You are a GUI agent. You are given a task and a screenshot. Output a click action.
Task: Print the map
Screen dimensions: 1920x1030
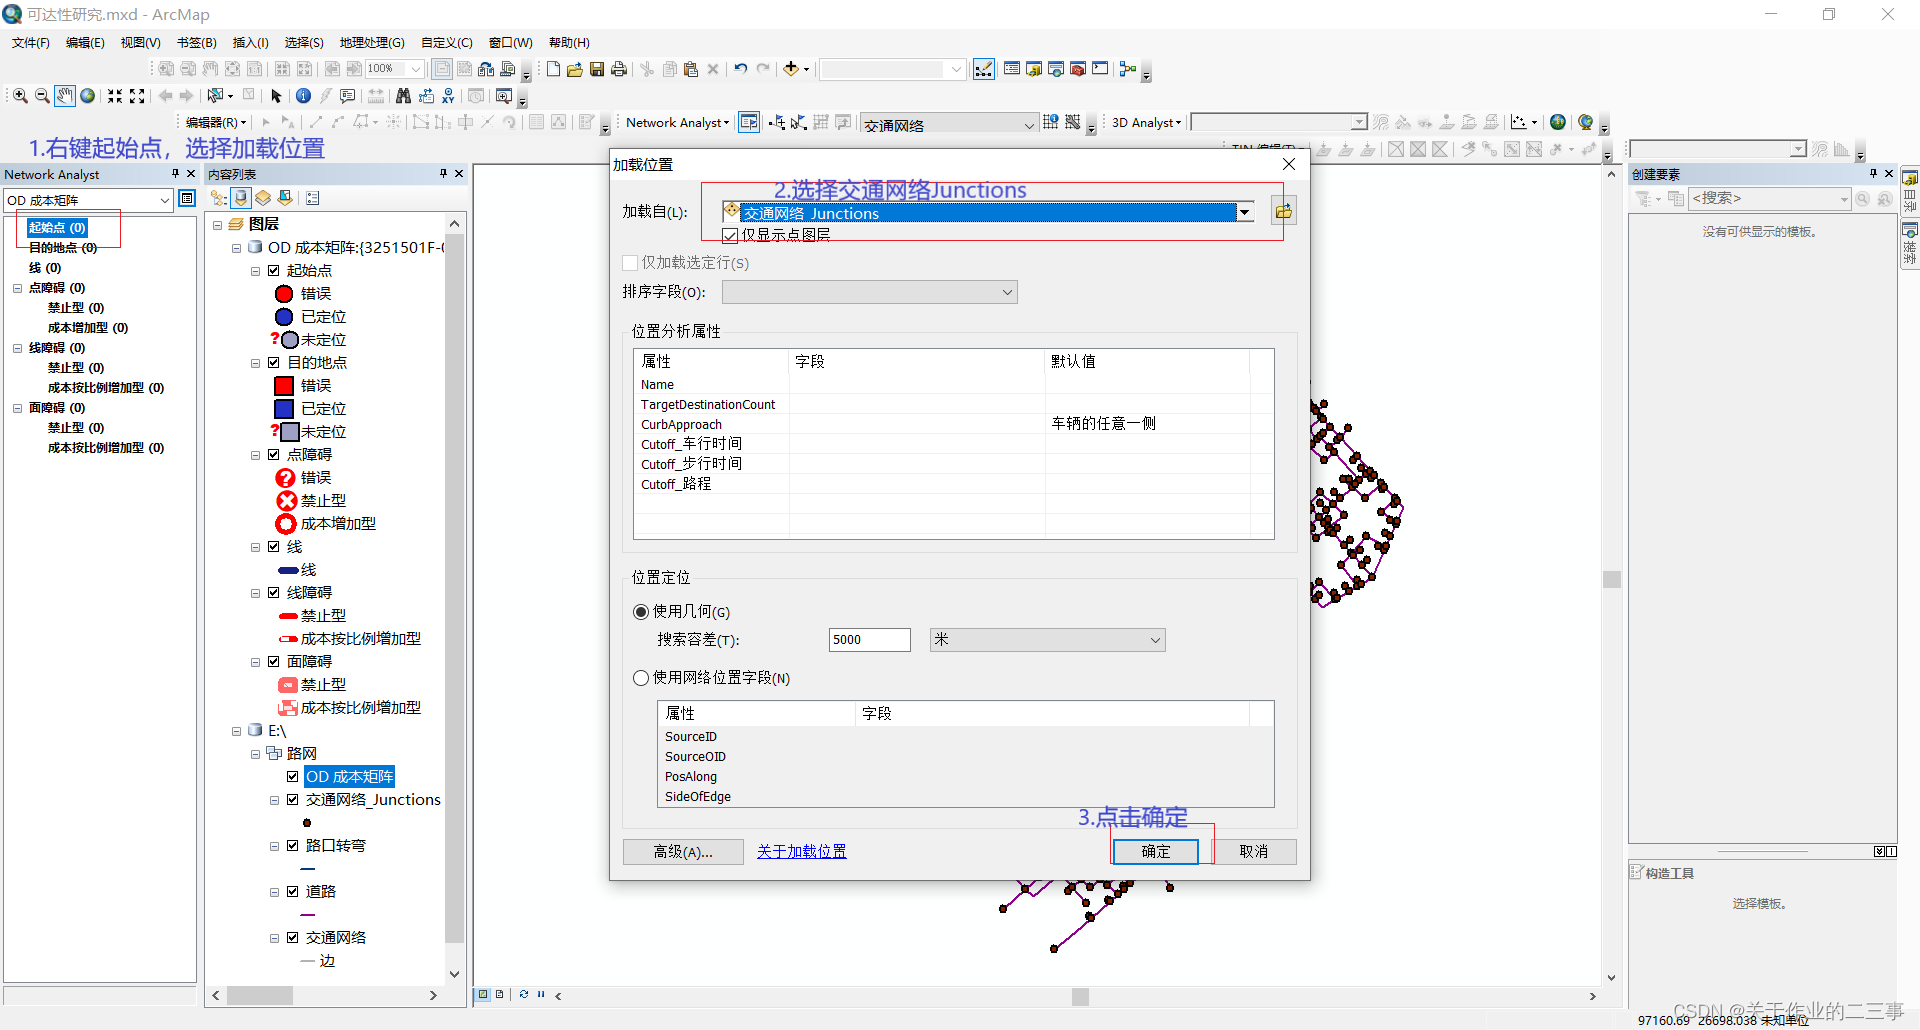pyautogui.click(x=619, y=69)
